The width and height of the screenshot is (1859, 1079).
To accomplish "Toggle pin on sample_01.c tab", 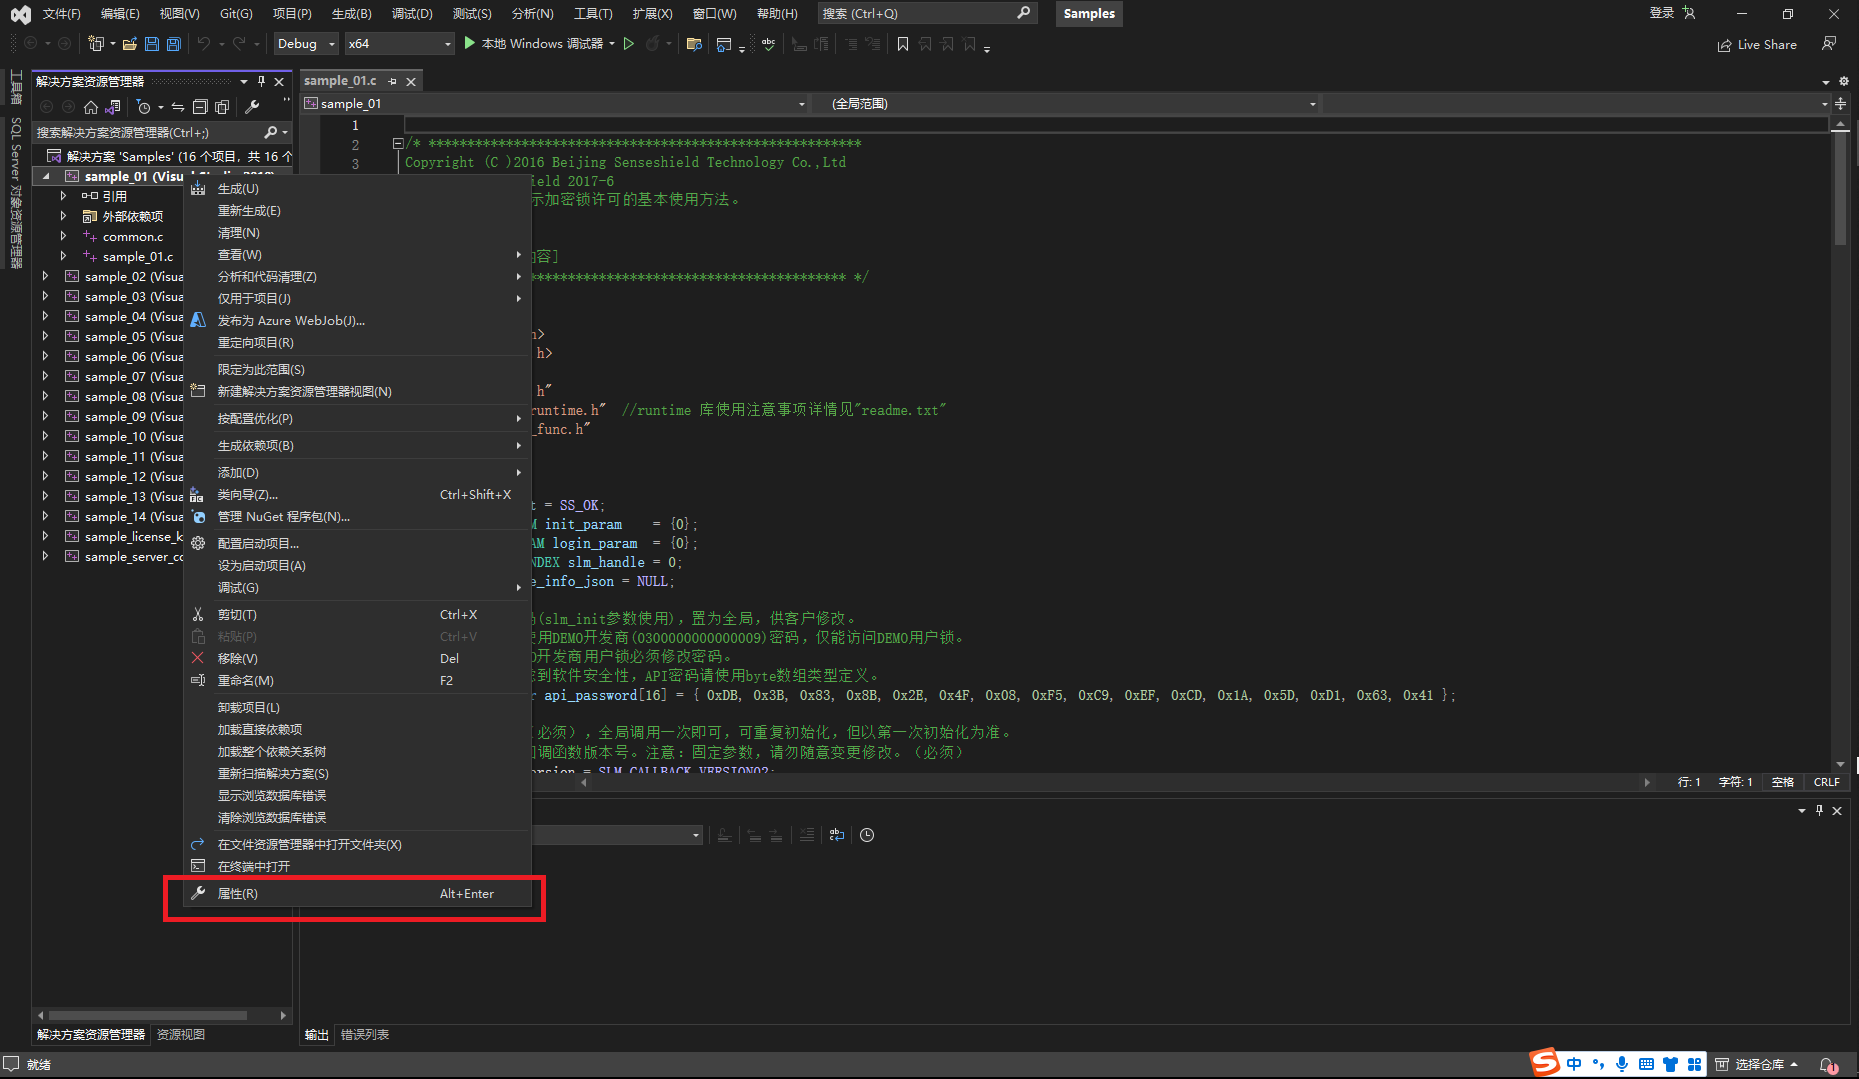I will (393, 81).
